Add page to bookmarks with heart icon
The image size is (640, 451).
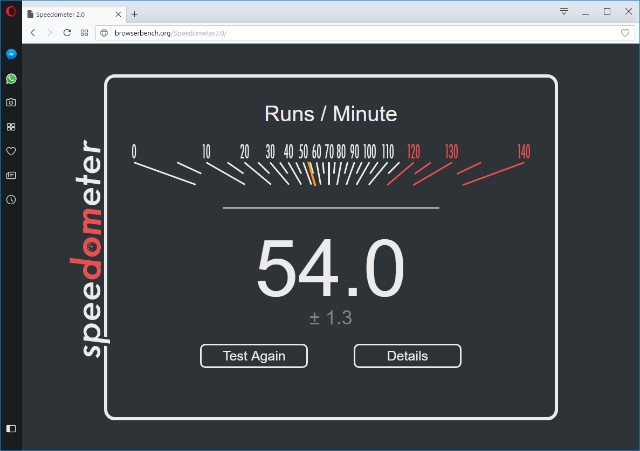(625, 33)
